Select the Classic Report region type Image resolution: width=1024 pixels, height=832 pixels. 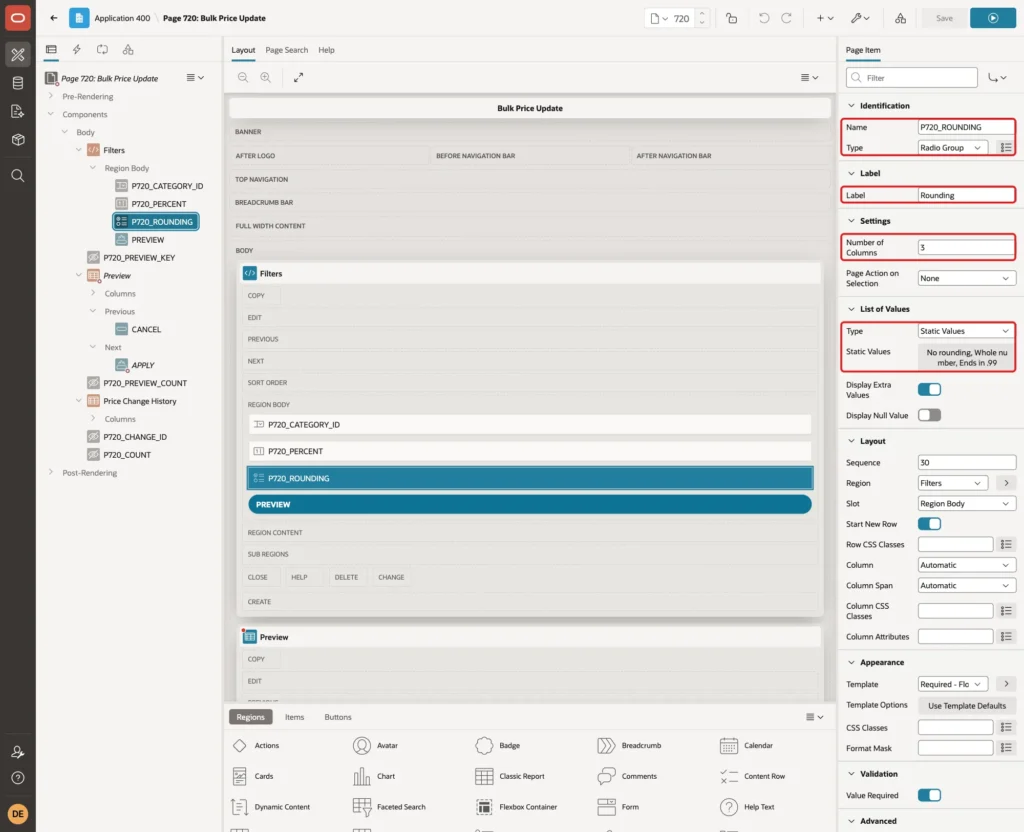(x=510, y=776)
